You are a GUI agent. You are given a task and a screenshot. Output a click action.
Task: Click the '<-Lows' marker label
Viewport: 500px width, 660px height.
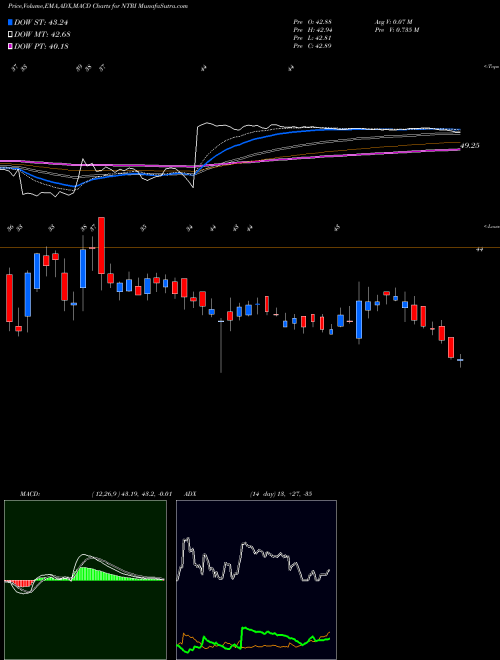click(492, 226)
